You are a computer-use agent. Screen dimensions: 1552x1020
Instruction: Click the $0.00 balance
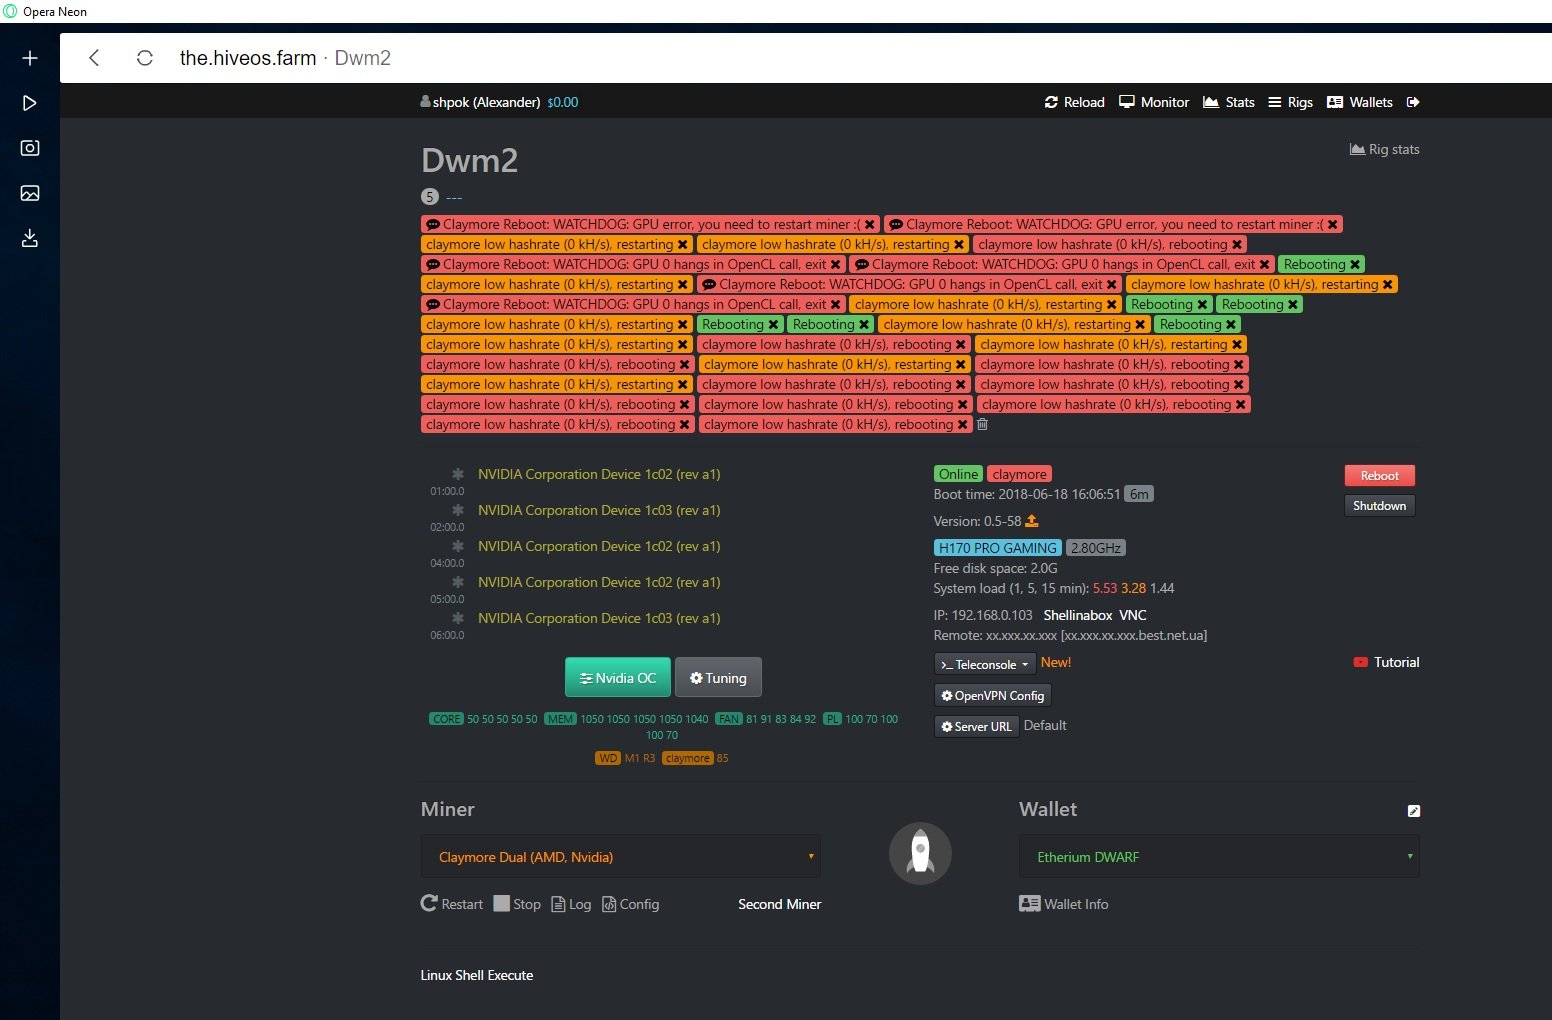pos(563,102)
